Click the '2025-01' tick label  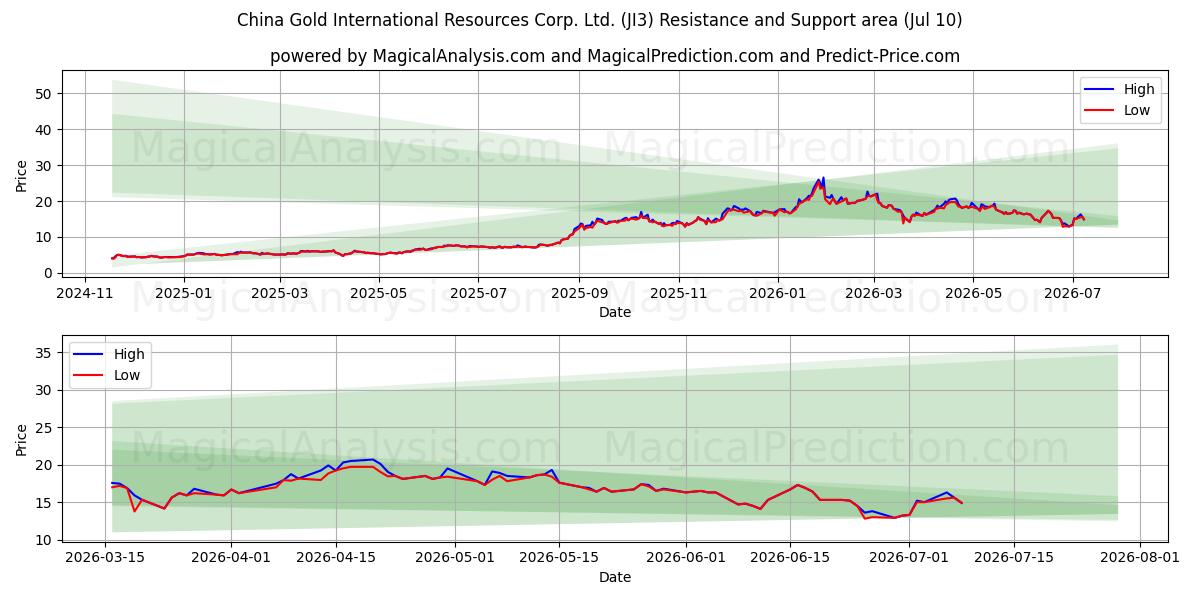coord(184,293)
